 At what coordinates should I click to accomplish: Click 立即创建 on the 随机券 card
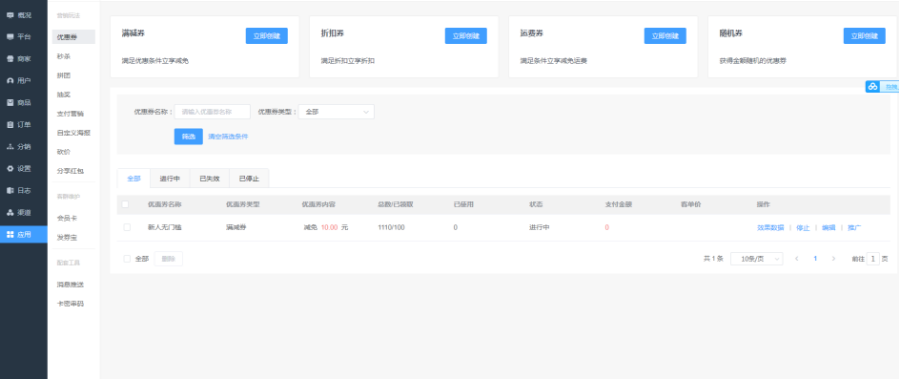pyautogui.click(x=864, y=36)
